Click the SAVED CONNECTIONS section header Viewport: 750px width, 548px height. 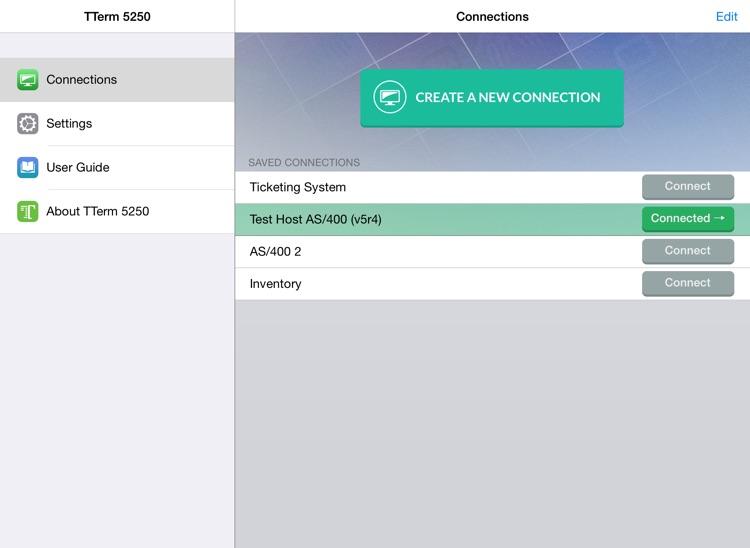304,163
